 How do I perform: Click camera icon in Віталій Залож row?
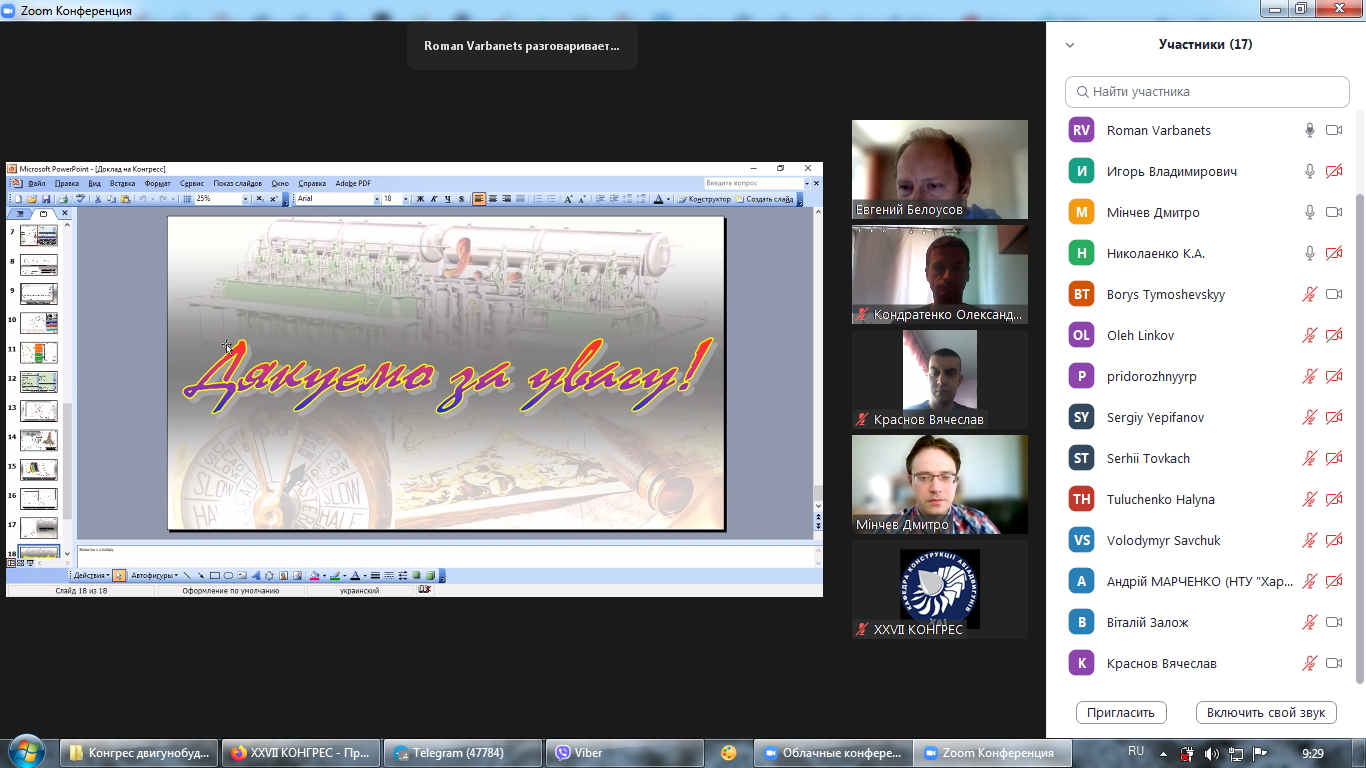coord(1333,622)
